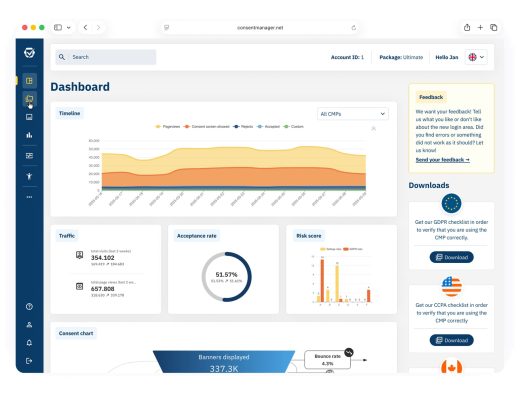Screen dimensions: 520x397
Task: Click the Package: Ultimate label
Action: pyautogui.click(x=401, y=57)
